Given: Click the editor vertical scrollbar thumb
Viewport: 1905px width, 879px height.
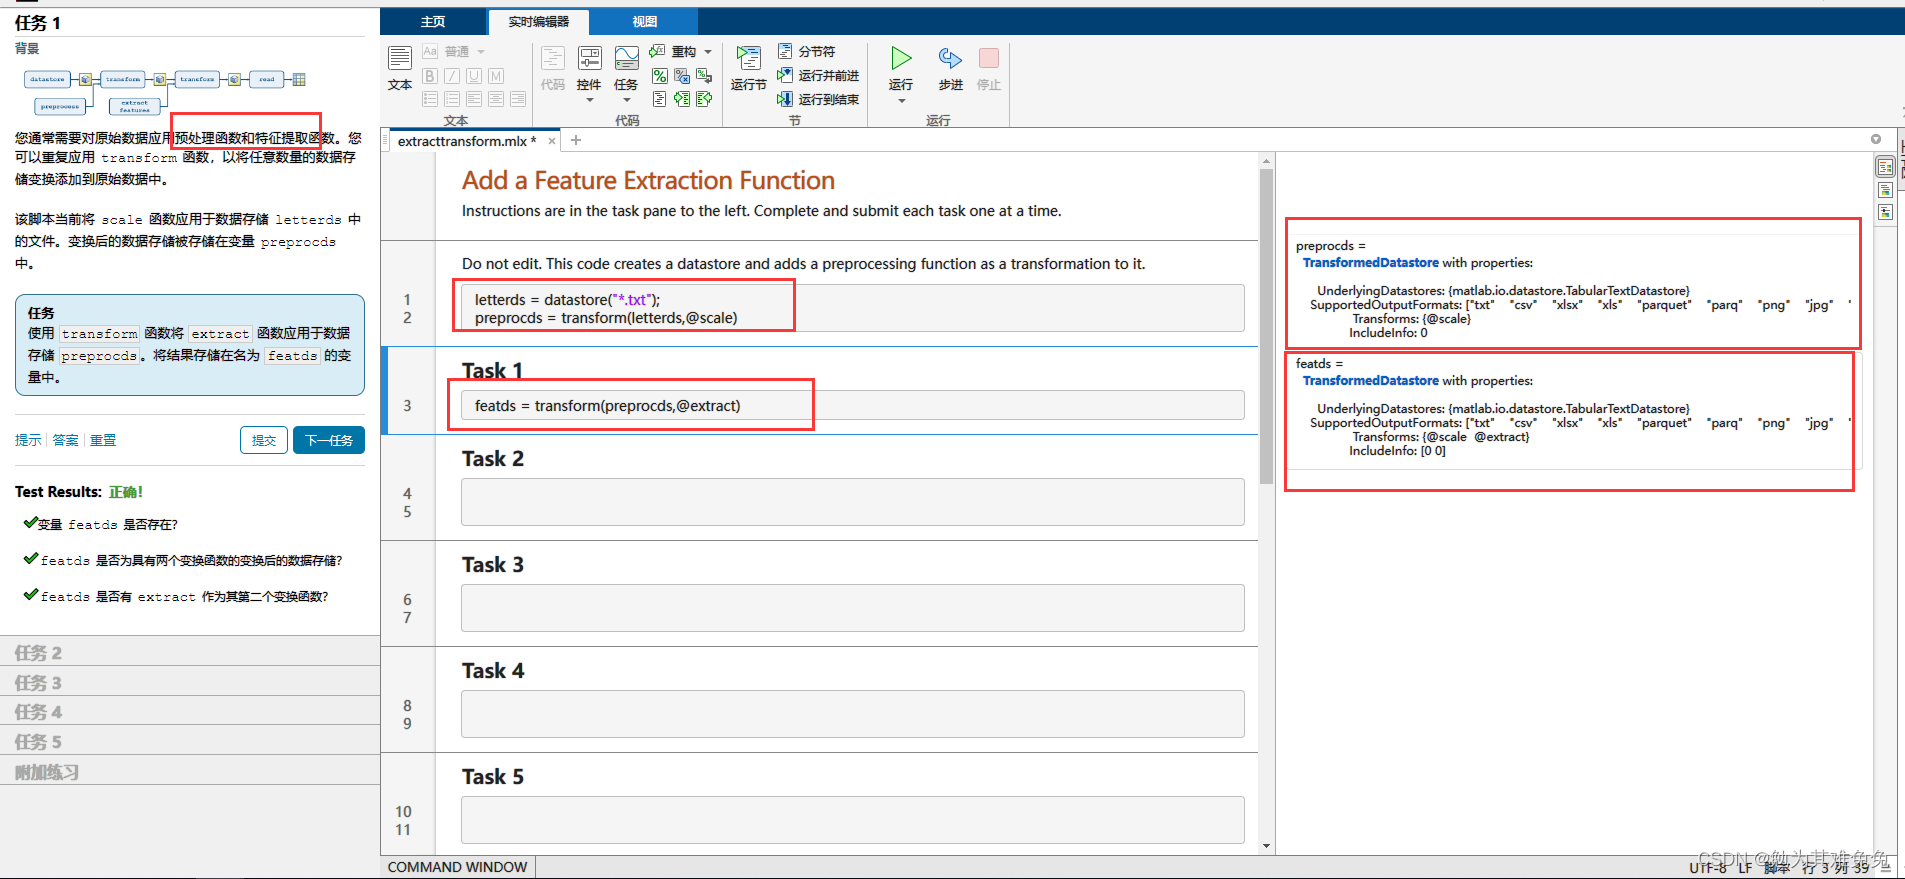Looking at the screenshot, I should click(1266, 327).
